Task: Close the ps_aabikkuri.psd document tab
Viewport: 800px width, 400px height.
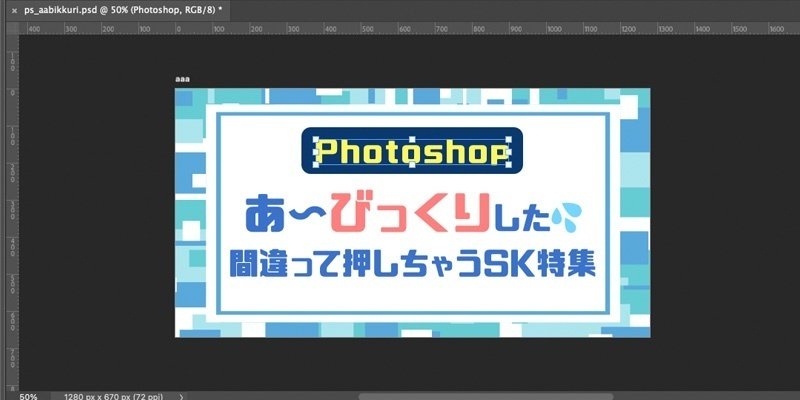Action: pos(14,10)
